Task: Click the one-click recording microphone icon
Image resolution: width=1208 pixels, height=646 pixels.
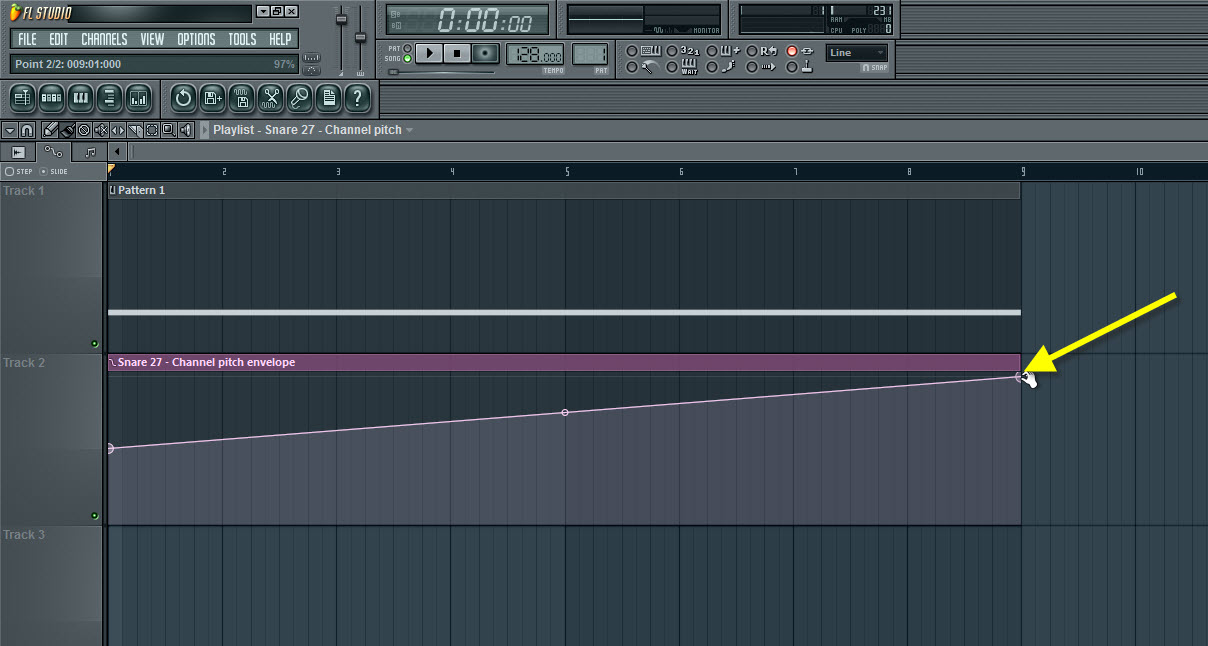Action: point(300,98)
